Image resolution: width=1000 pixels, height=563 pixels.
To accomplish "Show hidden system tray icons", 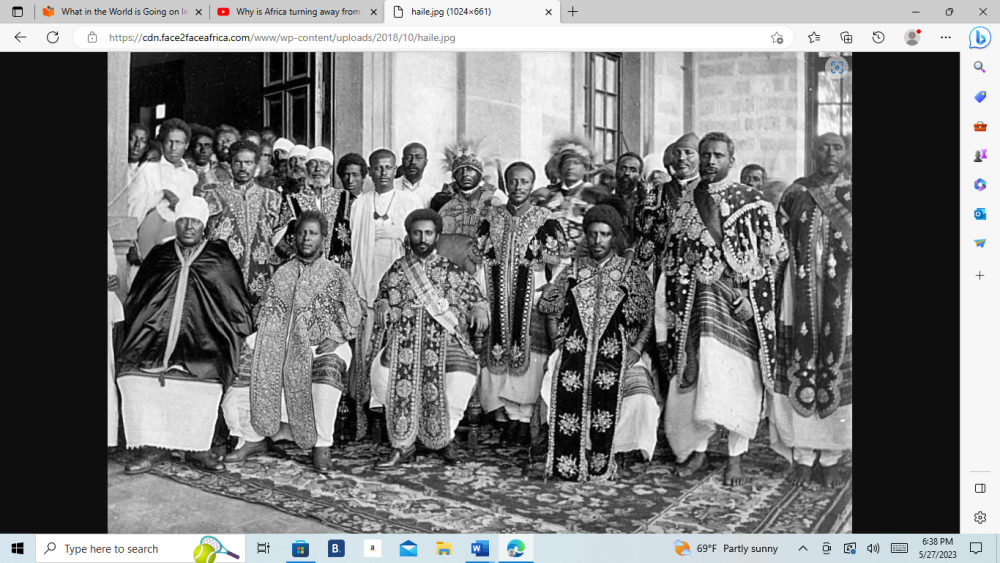I will pyautogui.click(x=802, y=548).
